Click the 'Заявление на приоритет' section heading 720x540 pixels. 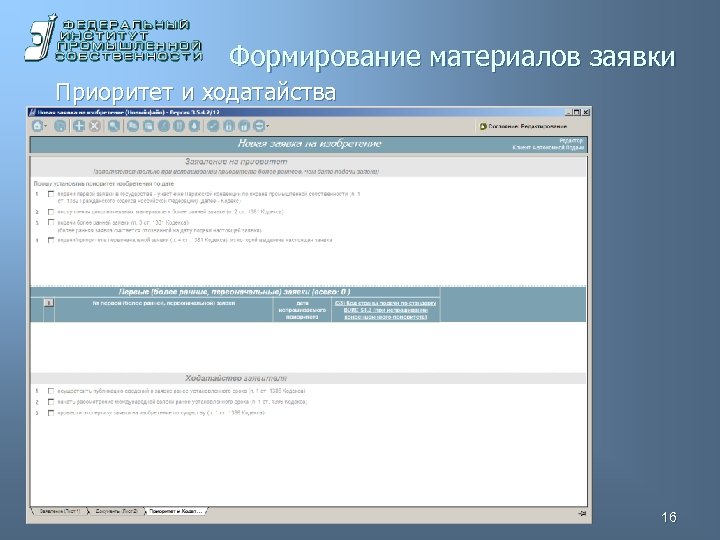(236, 162)
